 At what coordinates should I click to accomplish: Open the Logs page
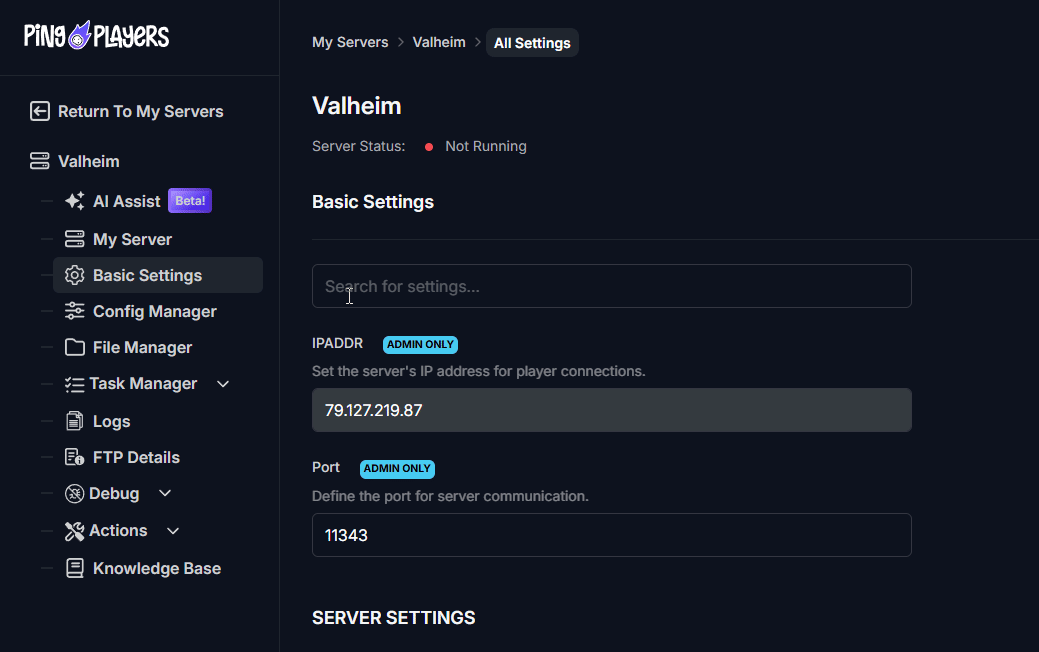click(111, 421)
